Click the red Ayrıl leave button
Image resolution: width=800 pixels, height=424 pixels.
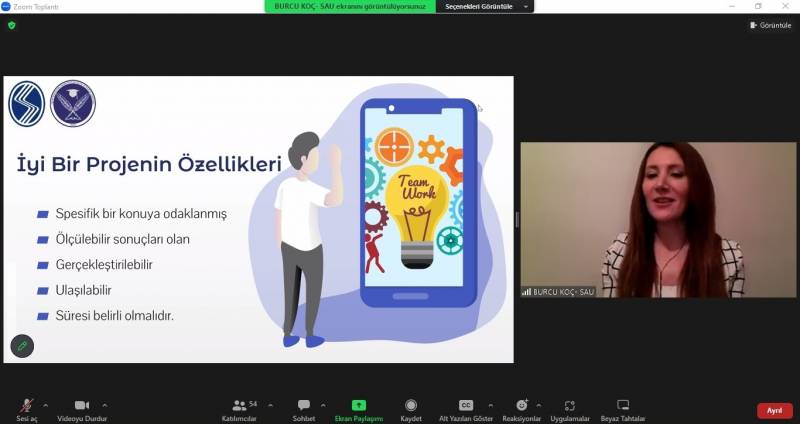(774, 410)
